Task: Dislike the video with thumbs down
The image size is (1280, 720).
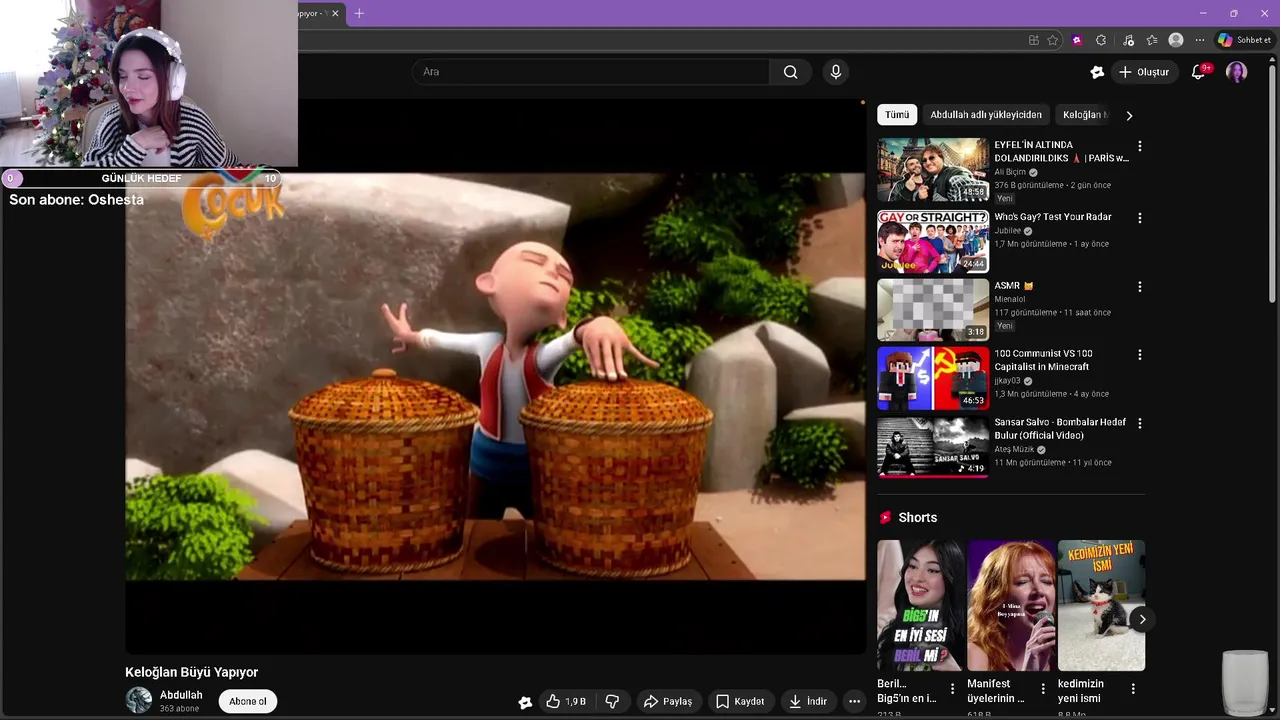Action: click(x=612, y=702)
